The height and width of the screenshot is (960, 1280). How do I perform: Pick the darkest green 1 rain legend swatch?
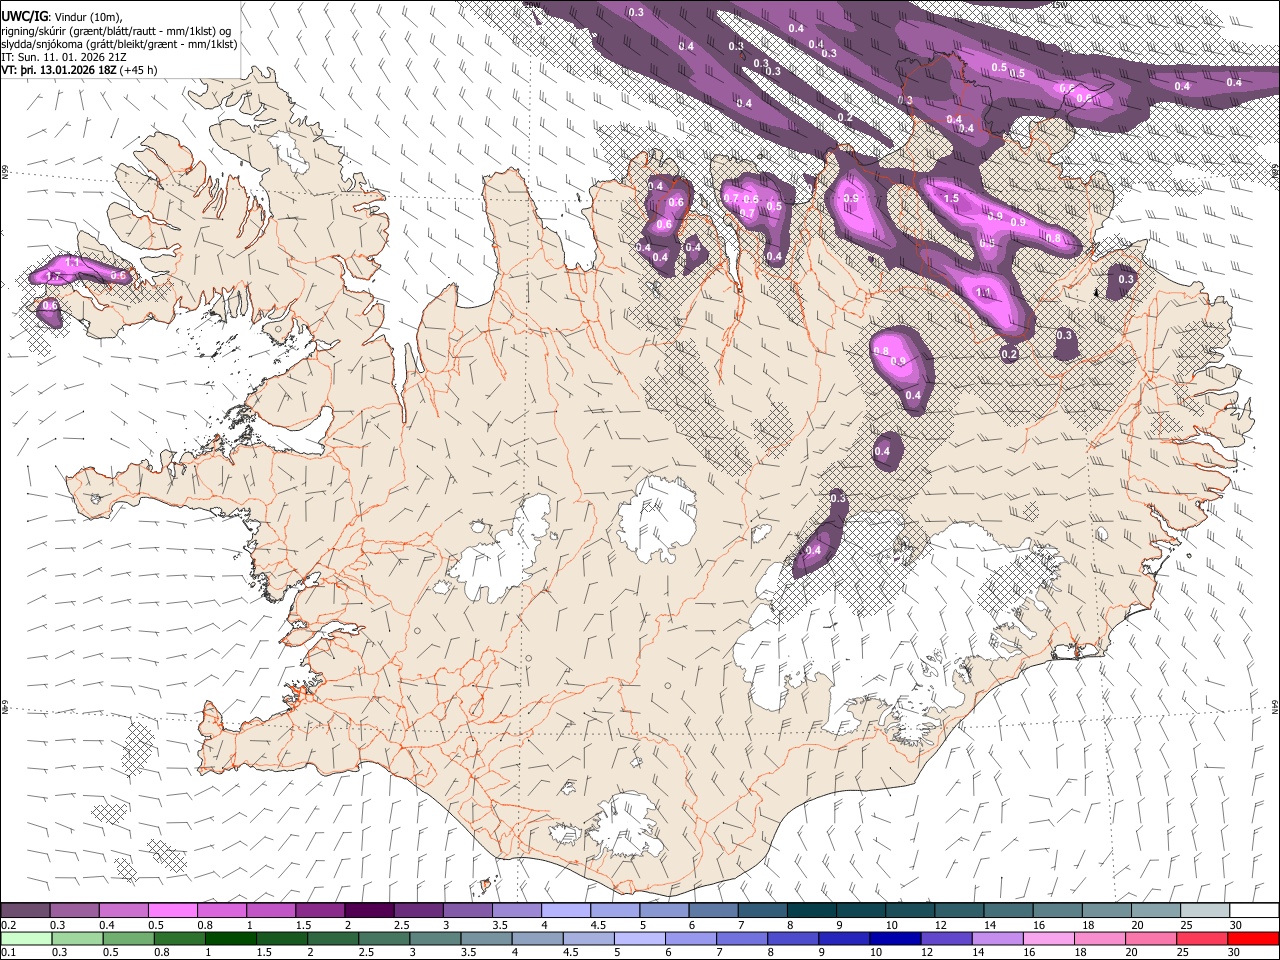click(x=230, y=938)
